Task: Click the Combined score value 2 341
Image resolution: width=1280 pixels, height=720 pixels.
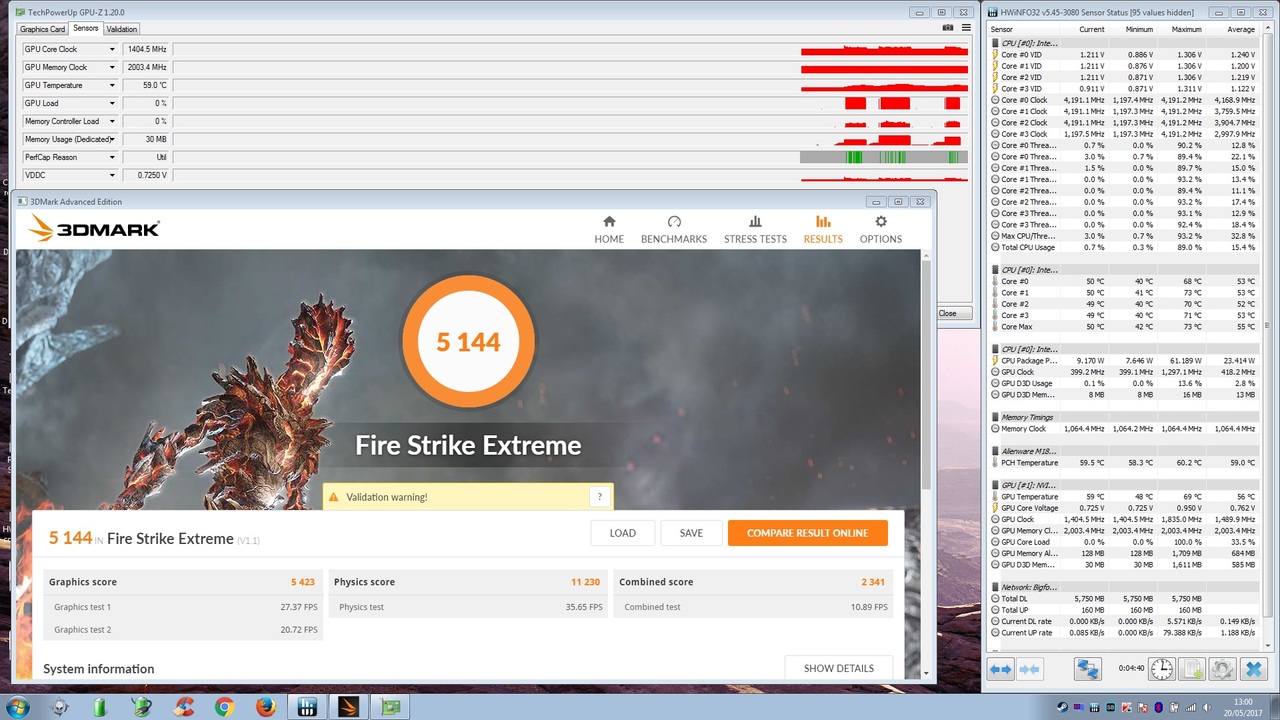Action: (x=873, y=582)
